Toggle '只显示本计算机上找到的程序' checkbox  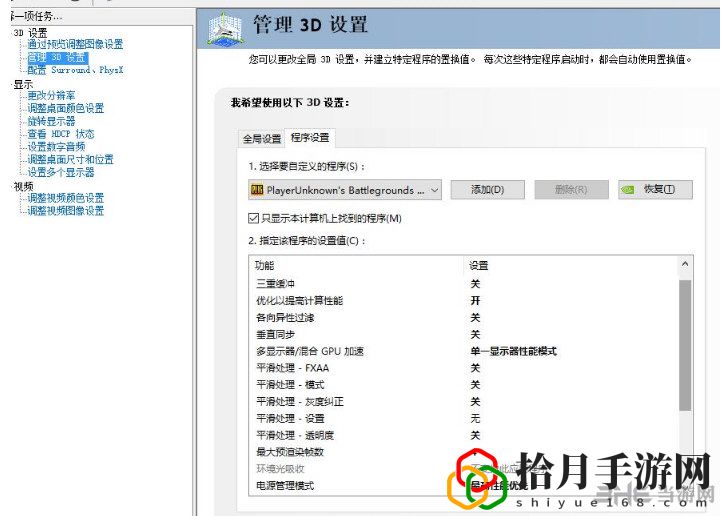click(x=253, y=218)
